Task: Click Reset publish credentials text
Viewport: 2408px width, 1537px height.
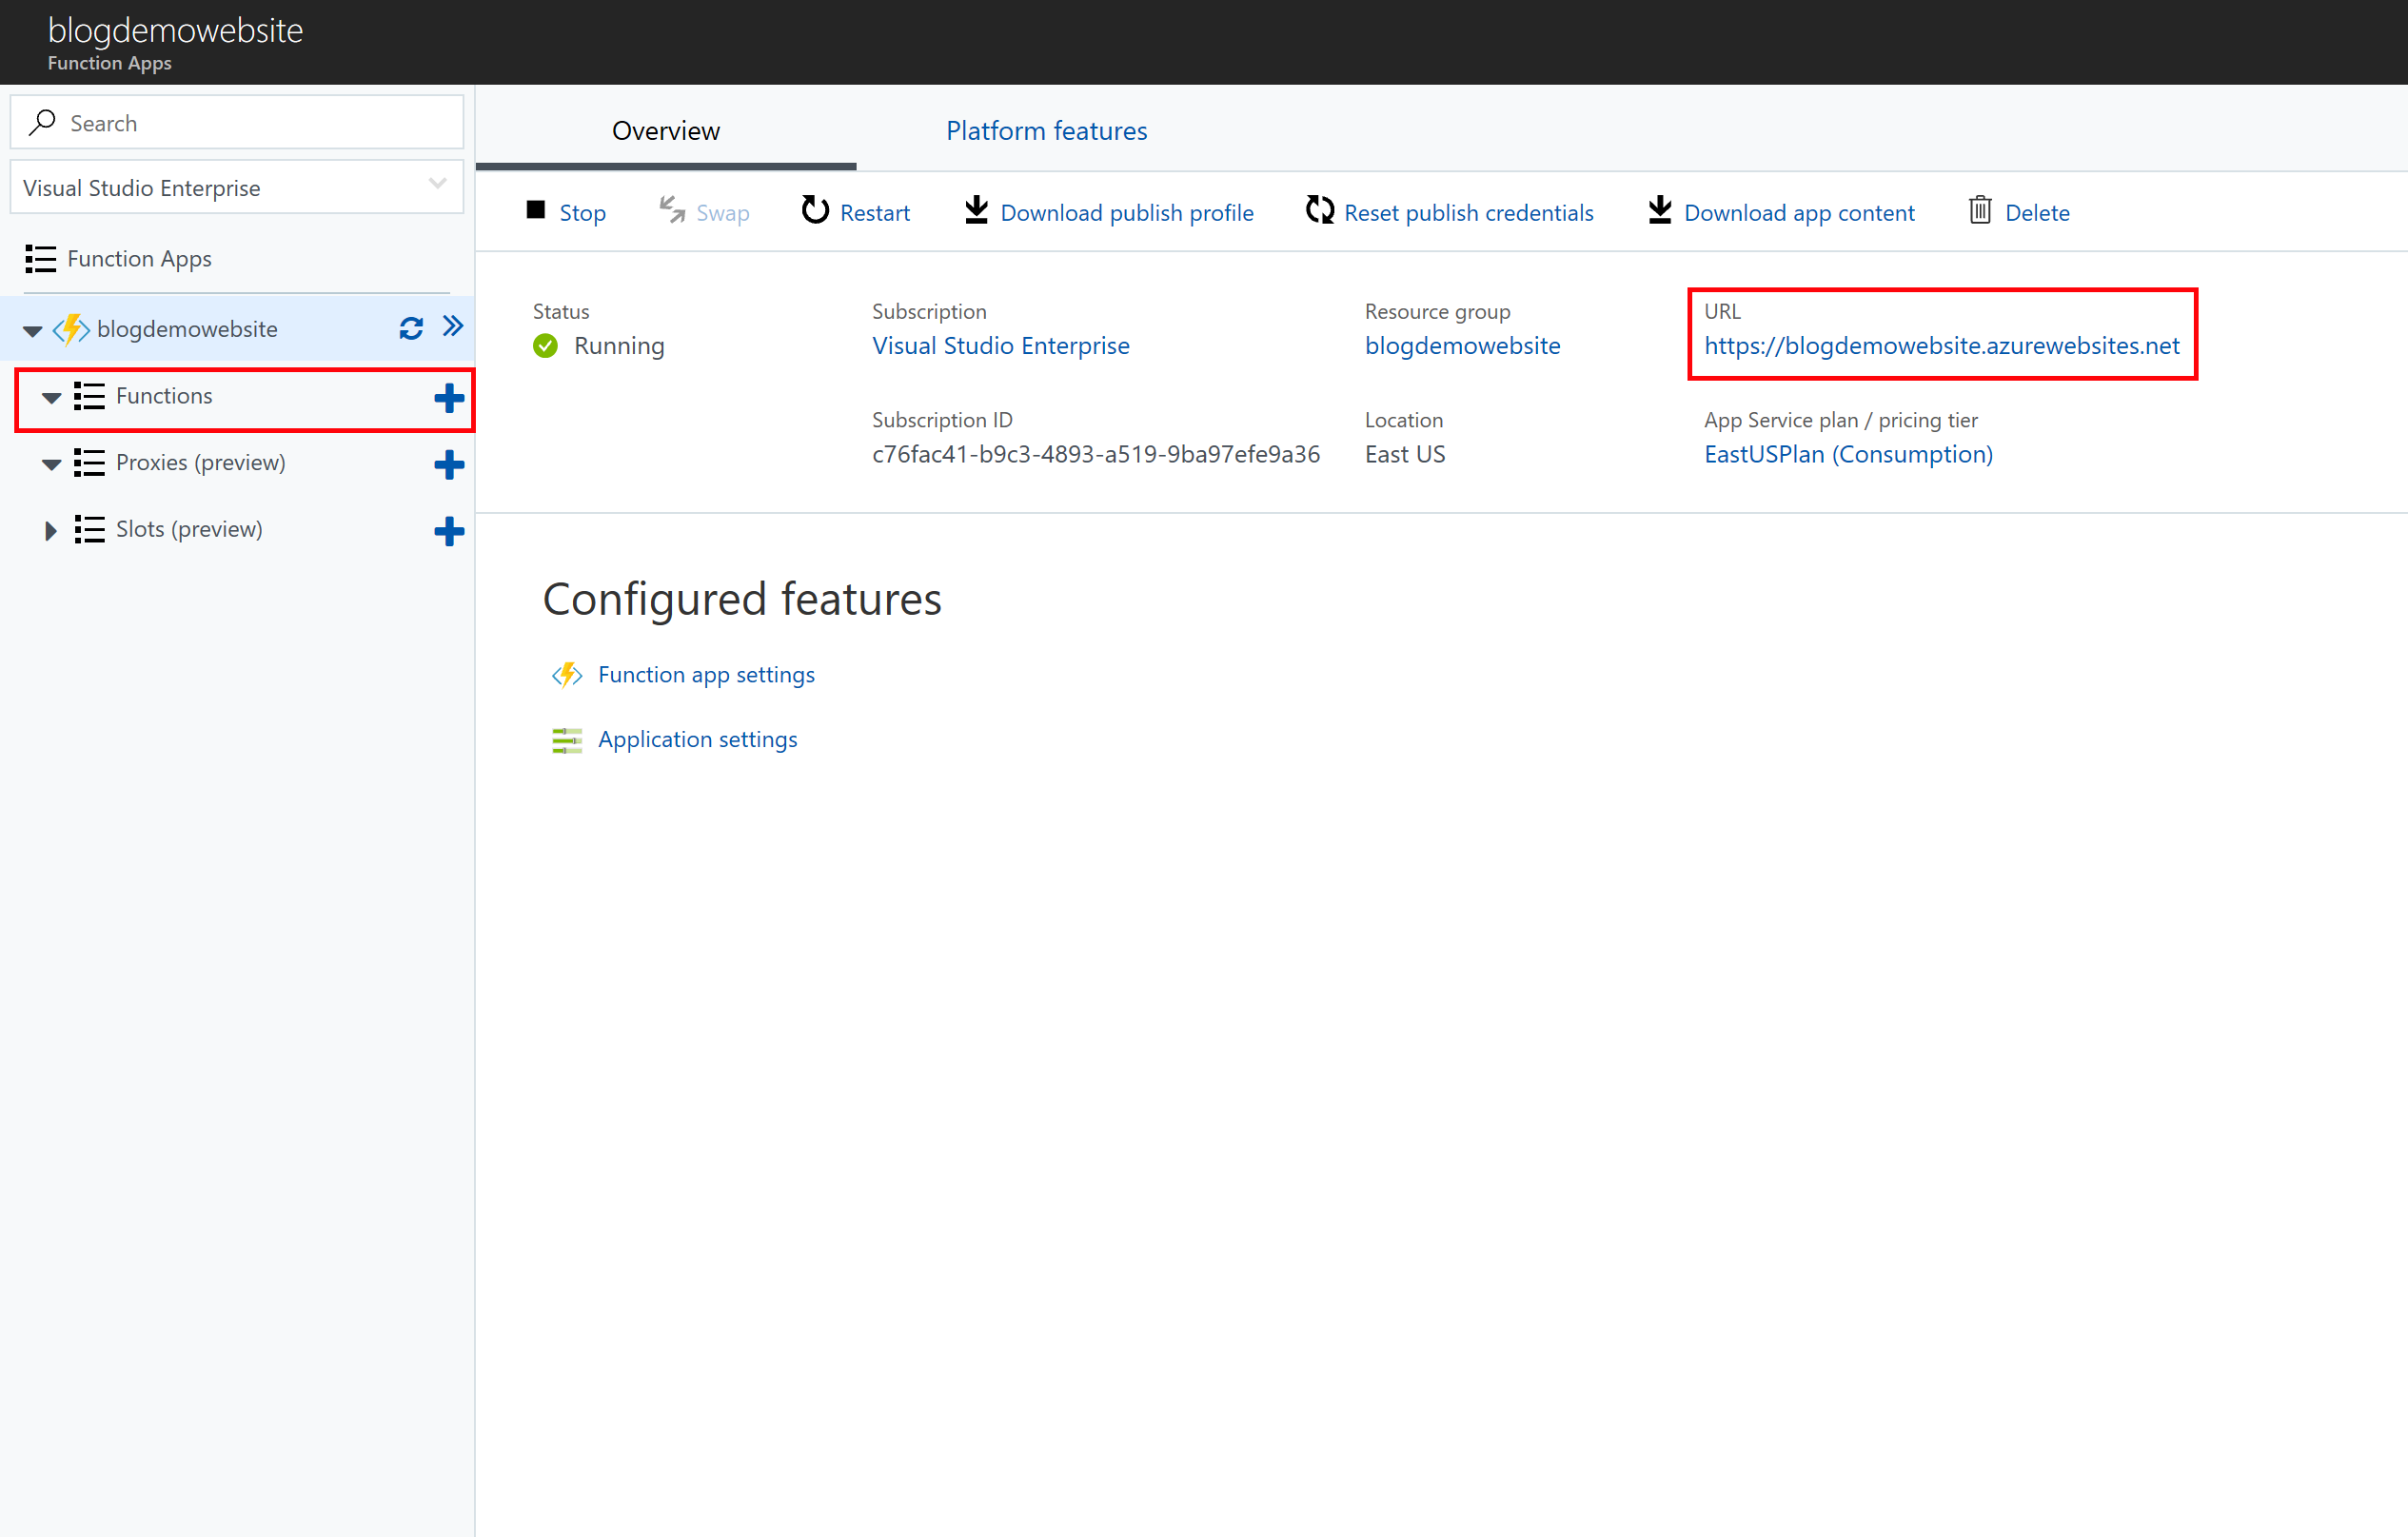Action: pyautogui.click(x=1469, y=213)
